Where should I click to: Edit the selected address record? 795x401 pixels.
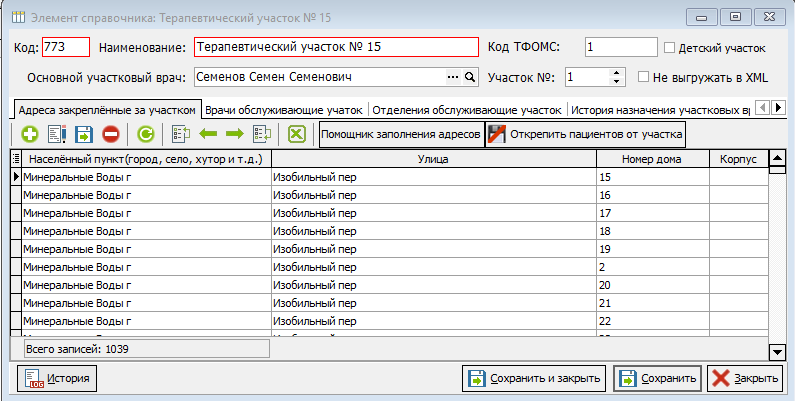57,134
